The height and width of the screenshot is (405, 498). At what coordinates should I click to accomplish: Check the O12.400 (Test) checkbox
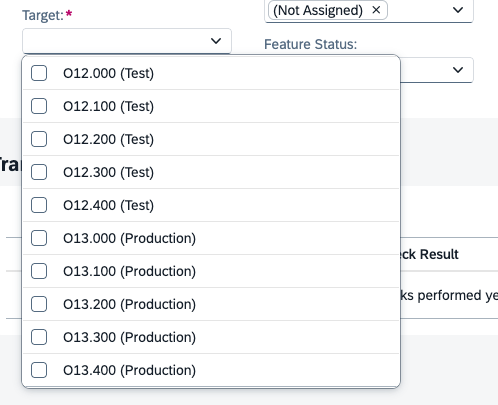click(39, 205)
